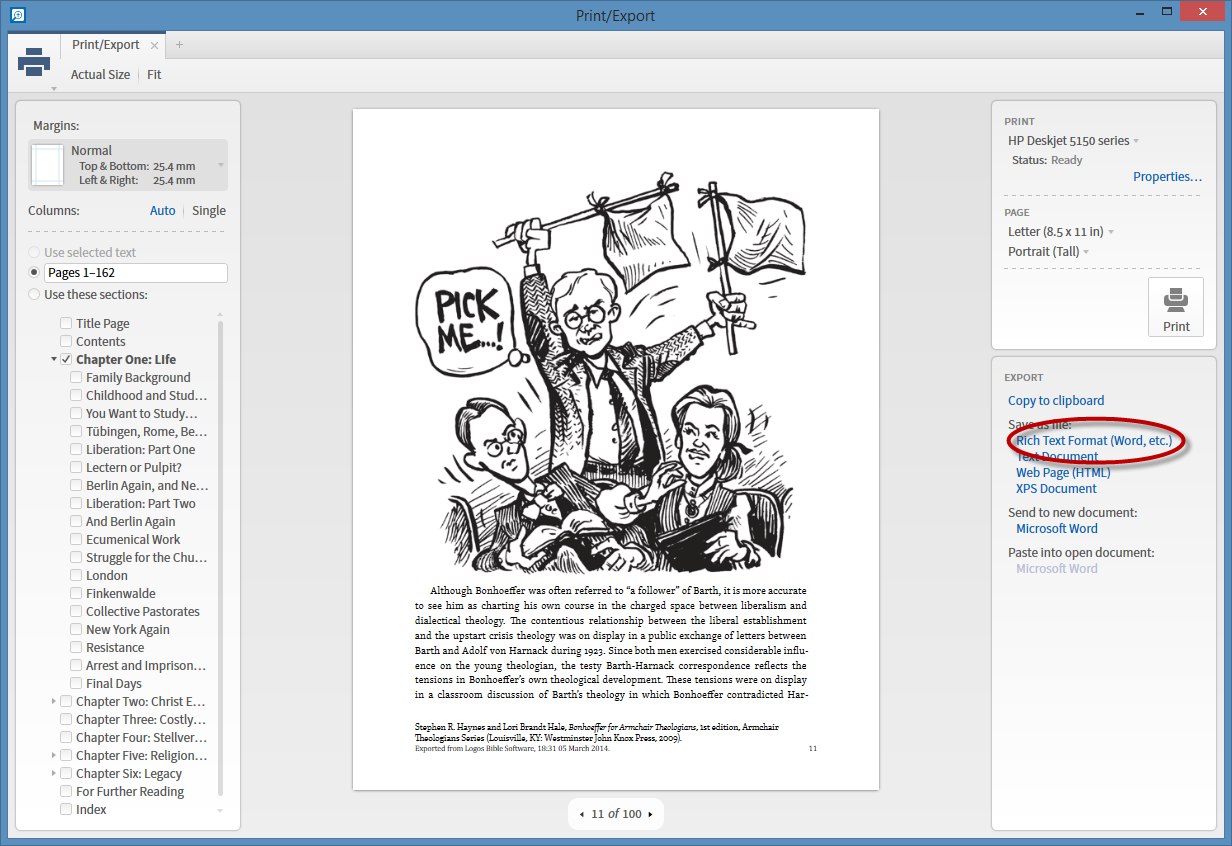Save as Web Page (HTML)
This screenshot has height=846, width=1232.
[x=1063, y=473]
